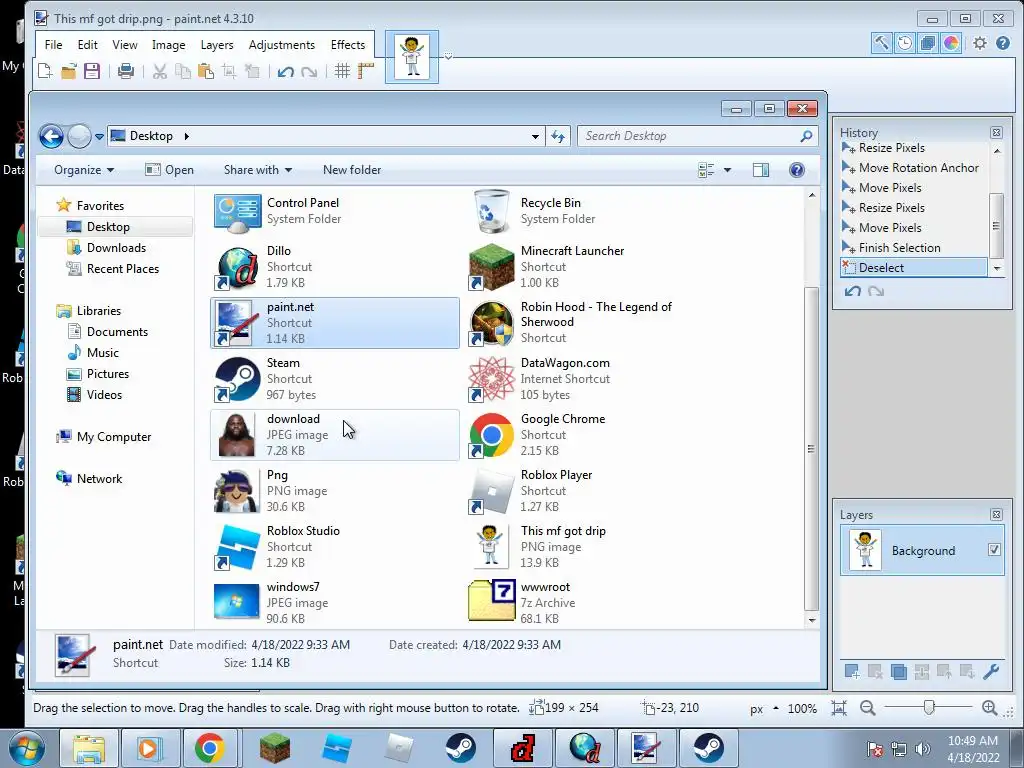Select My Computer in the navigation pane
1024x768 pixels.
pyautogui.click(x=114, y=436)
